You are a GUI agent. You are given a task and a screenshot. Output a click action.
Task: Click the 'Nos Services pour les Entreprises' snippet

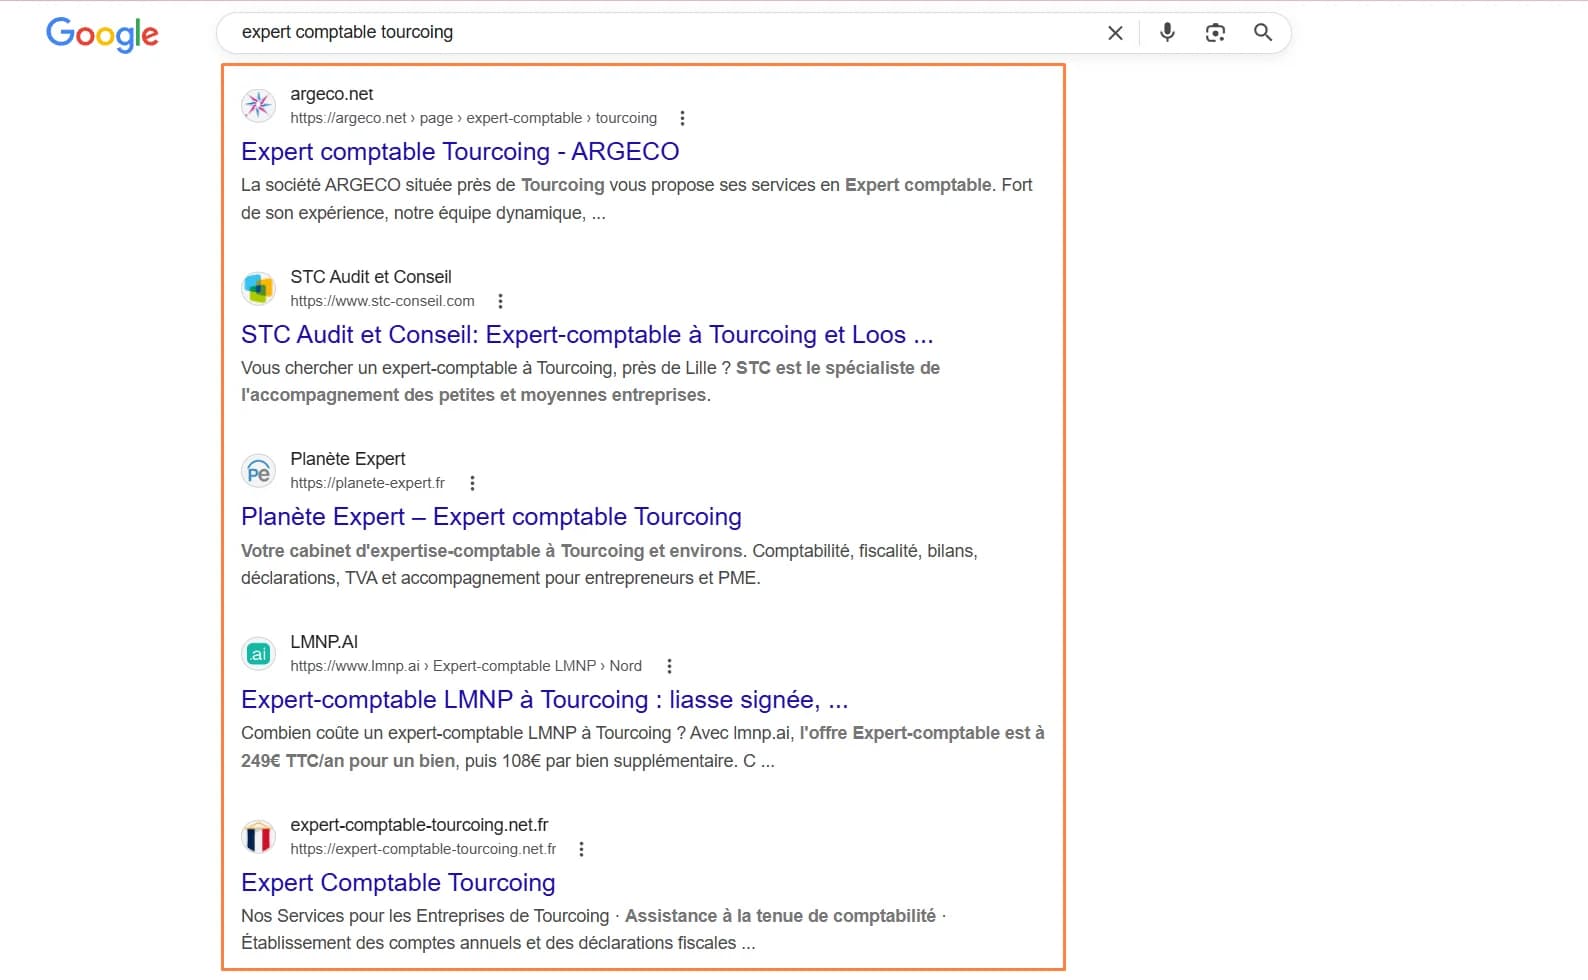pos(594,929)
